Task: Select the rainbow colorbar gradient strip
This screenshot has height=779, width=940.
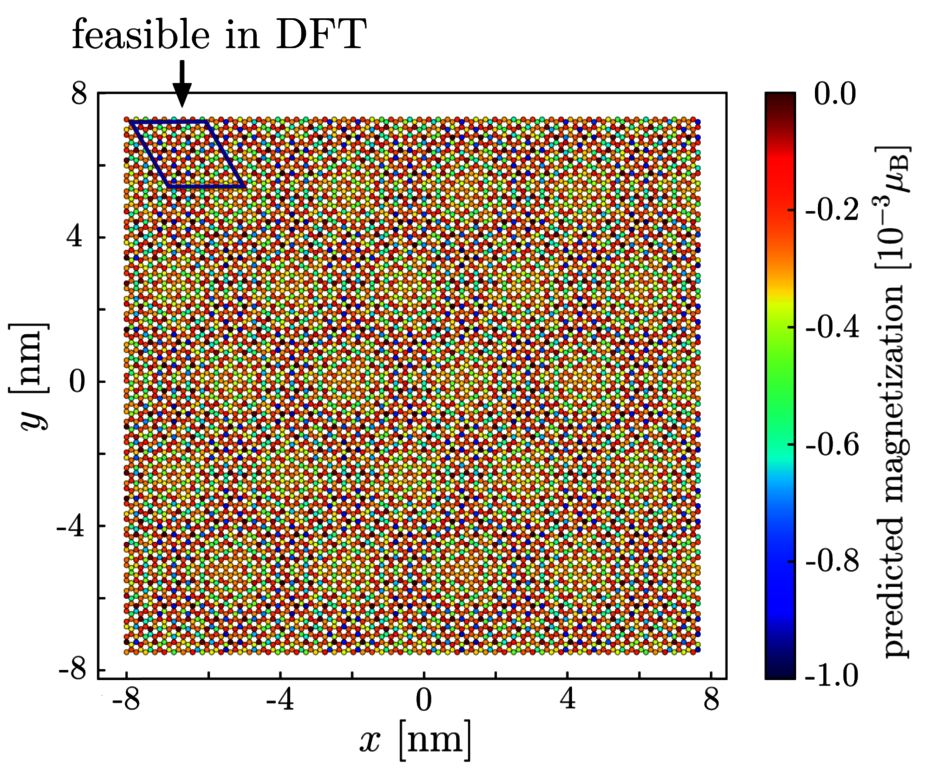Action: pos(780,386)
